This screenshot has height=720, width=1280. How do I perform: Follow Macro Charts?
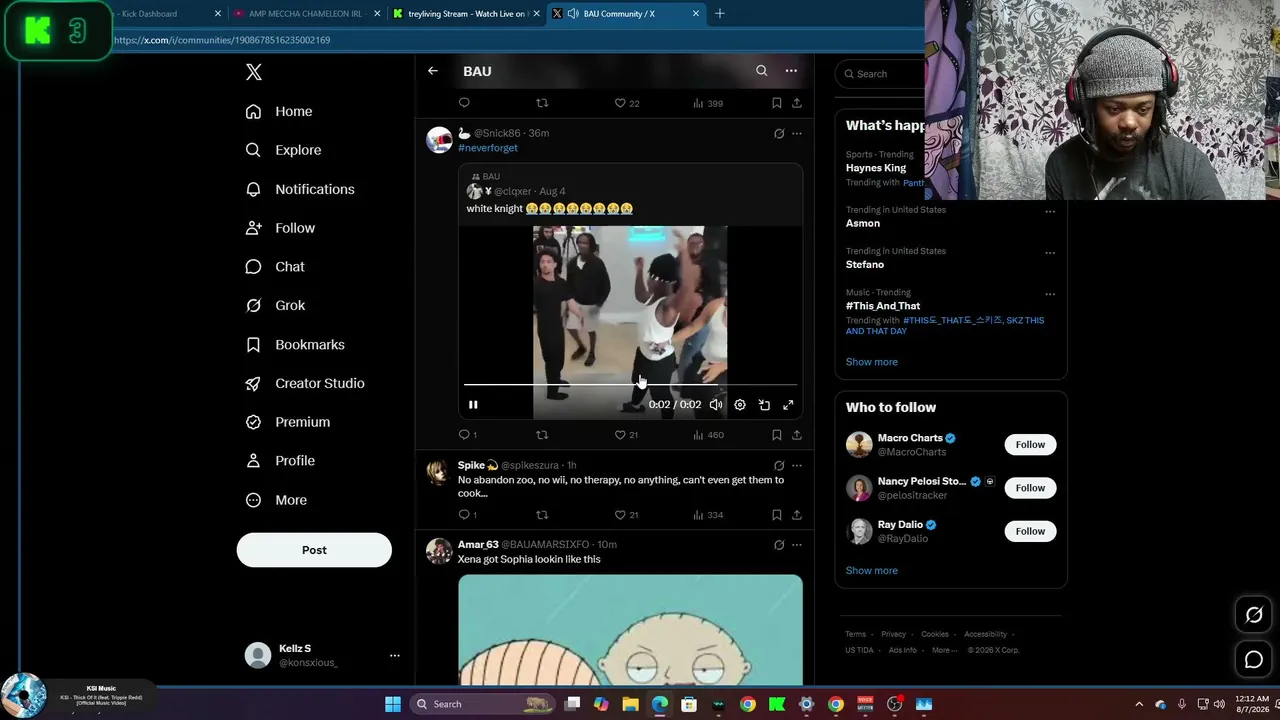[1030, 445]
